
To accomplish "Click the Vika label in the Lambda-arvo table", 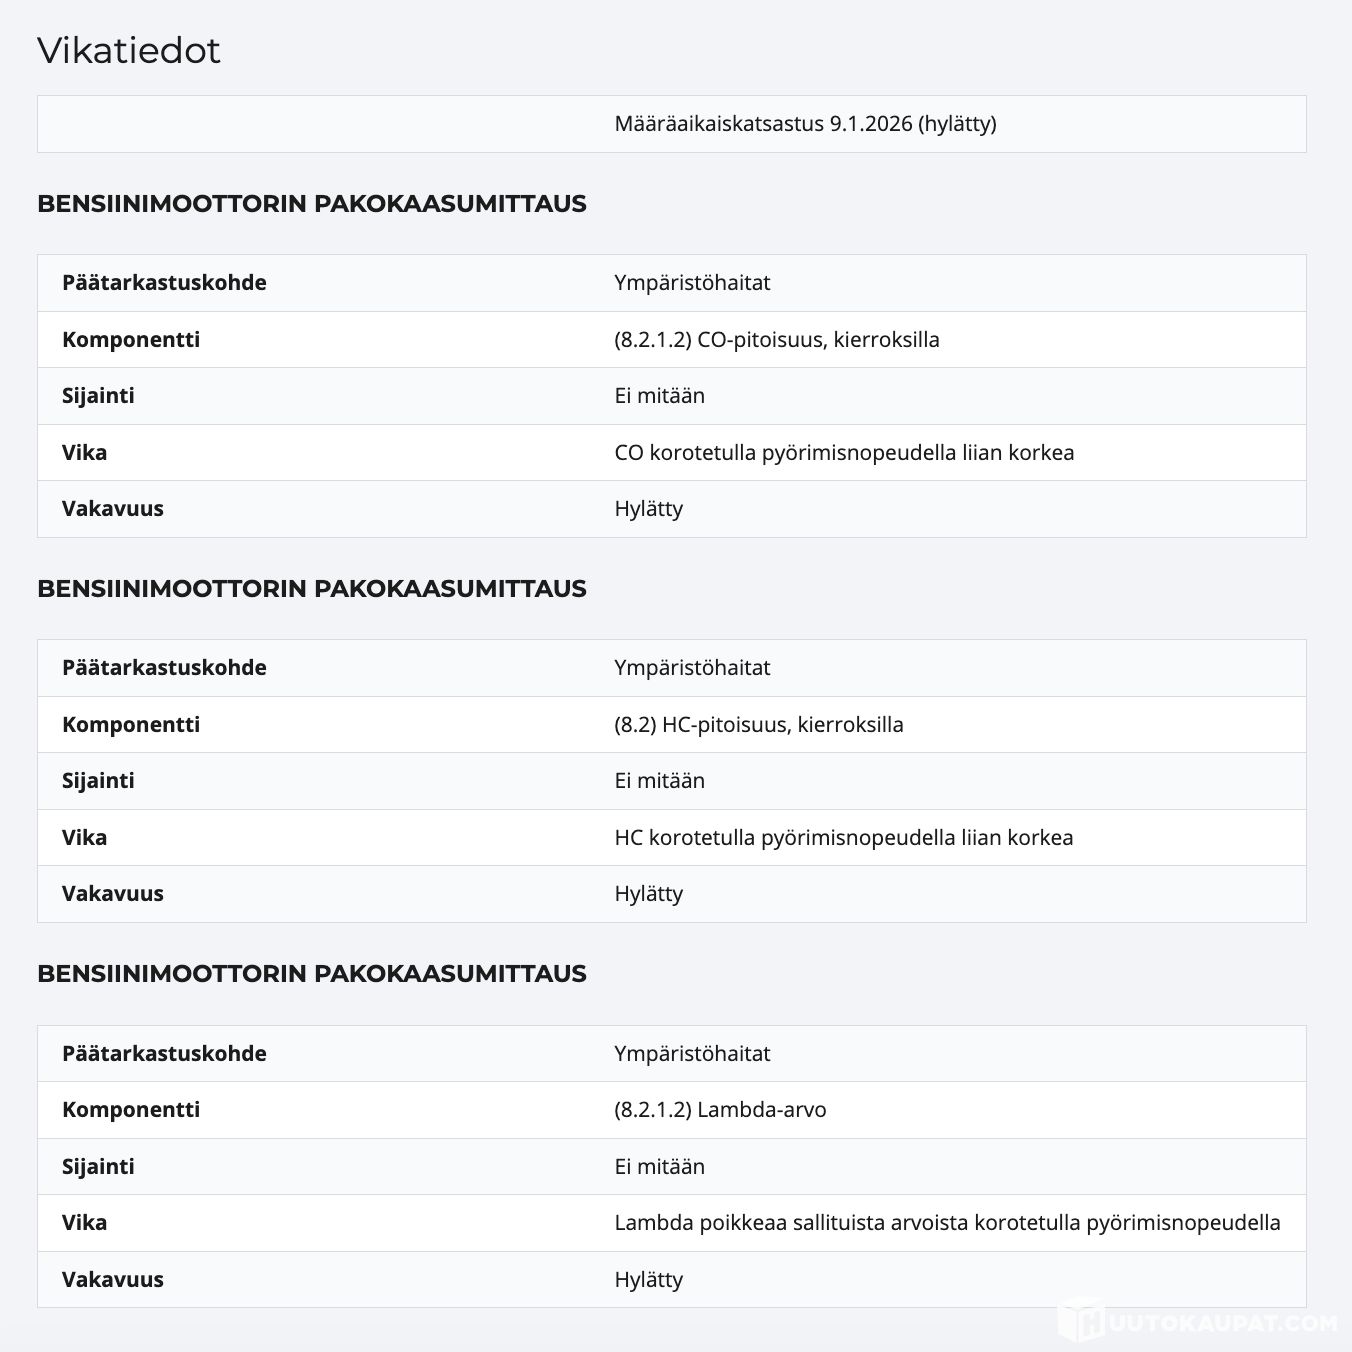I will 84,1222.
